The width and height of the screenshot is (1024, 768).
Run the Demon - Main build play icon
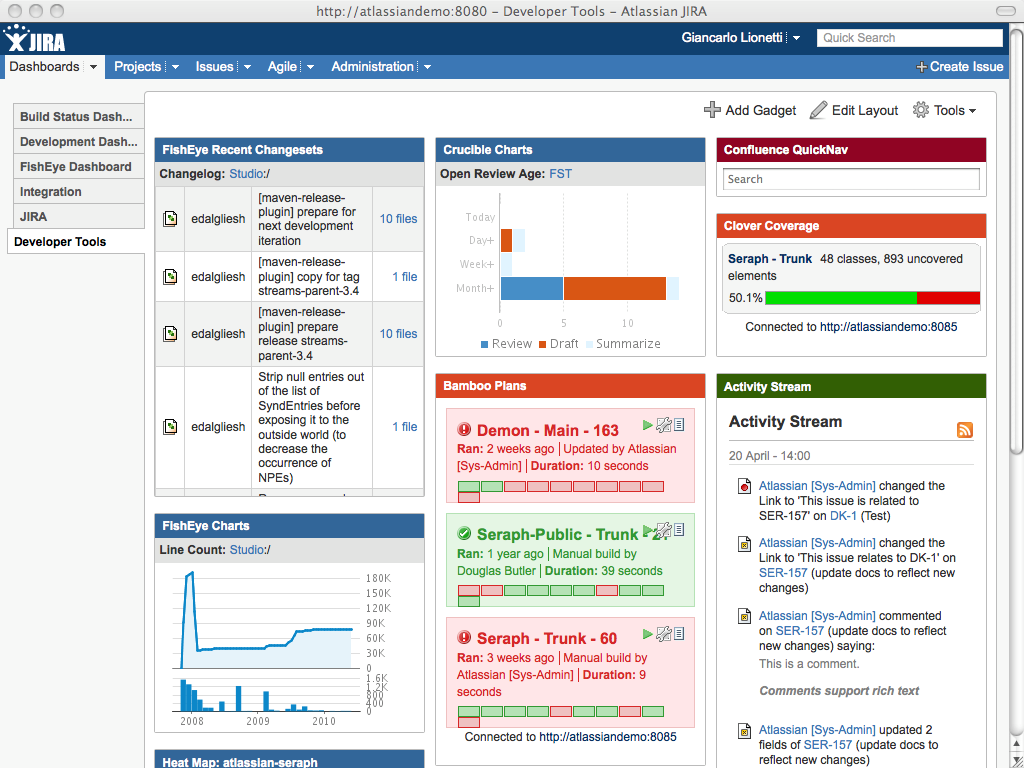click(x=648, y=425)
